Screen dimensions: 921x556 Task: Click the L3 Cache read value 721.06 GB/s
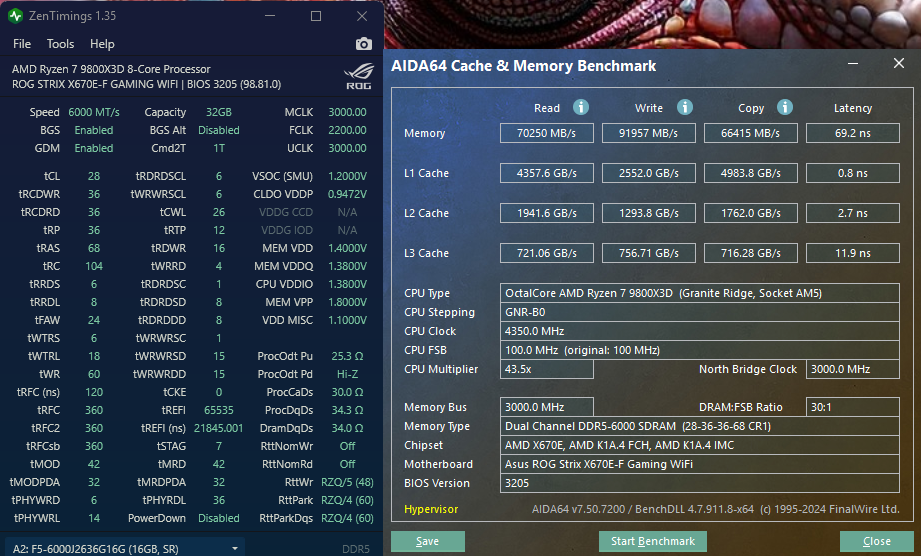pos(547,253)
